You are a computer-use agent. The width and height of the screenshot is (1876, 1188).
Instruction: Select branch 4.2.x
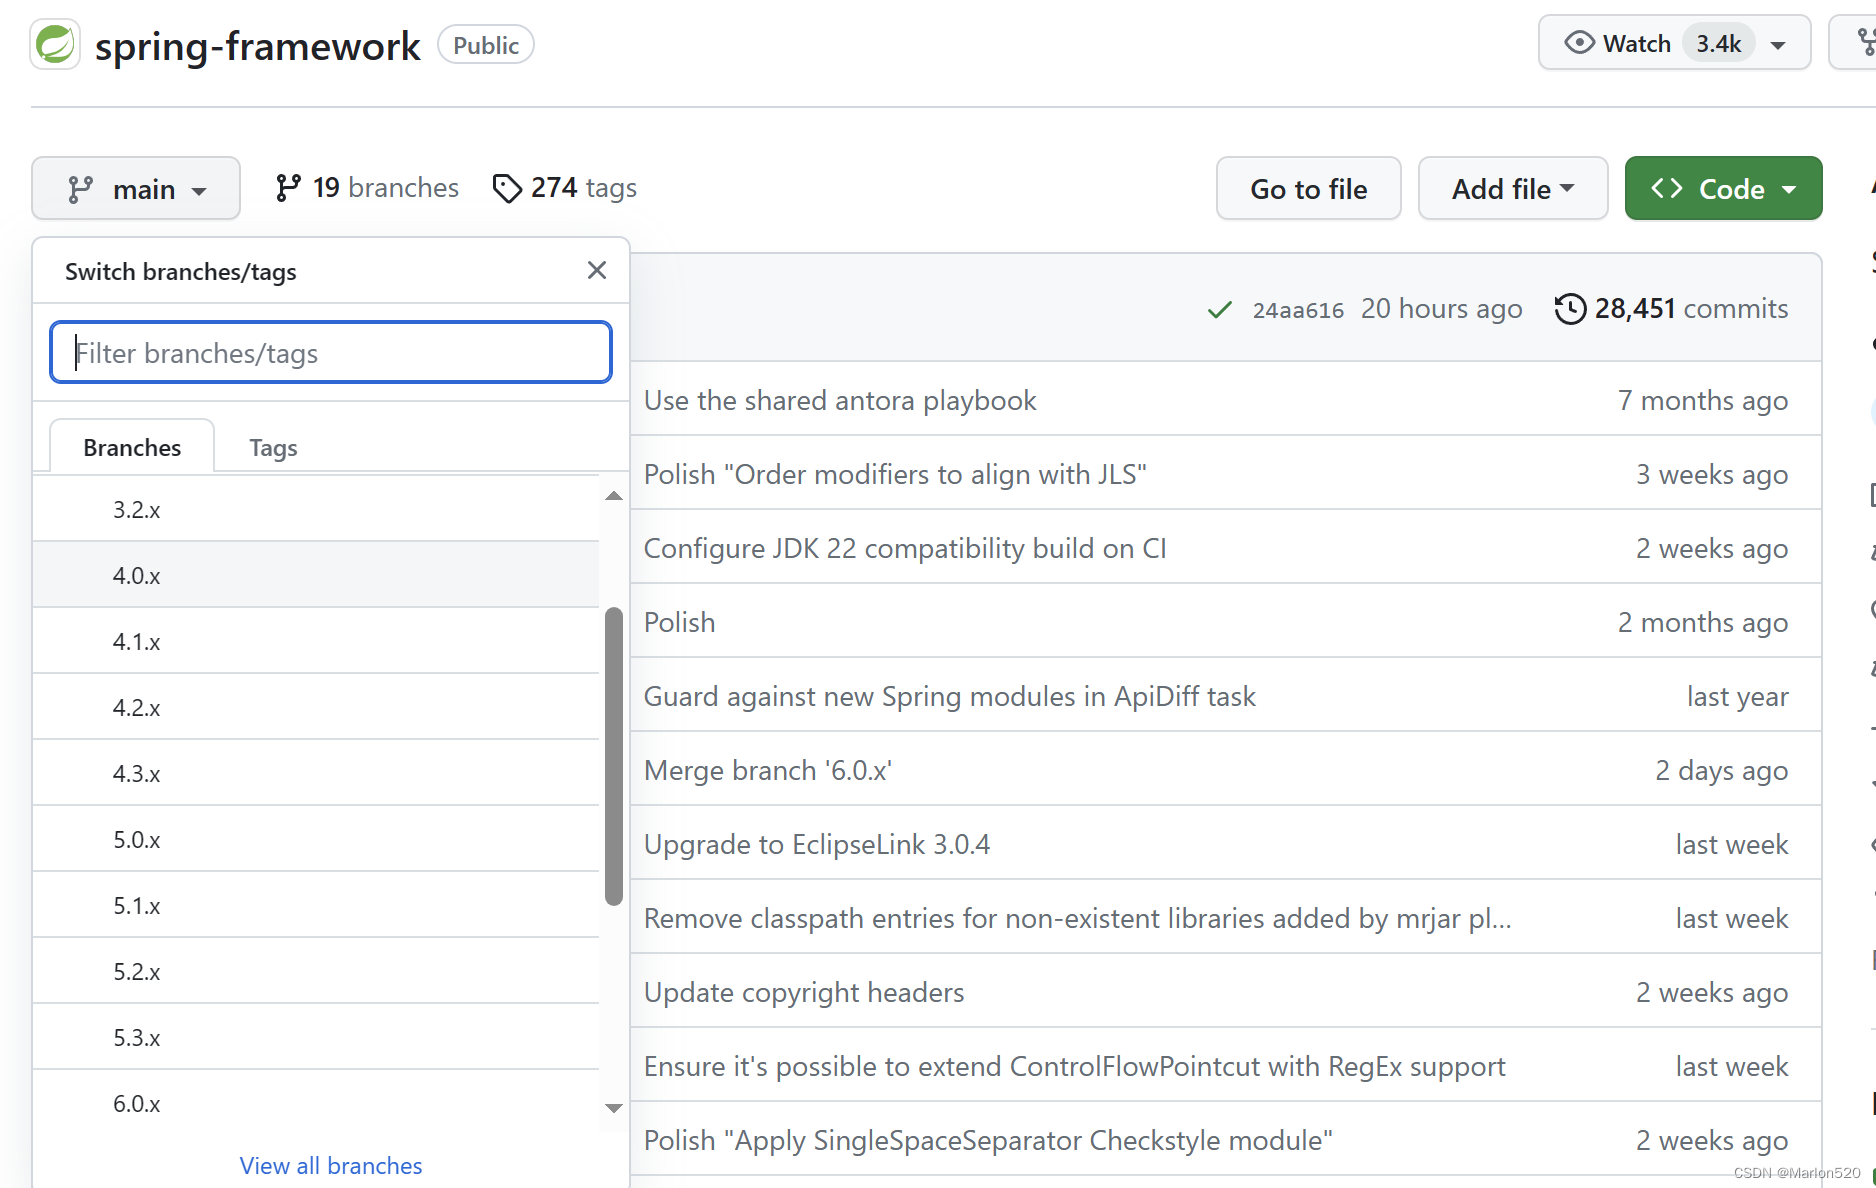click(316, 707)
